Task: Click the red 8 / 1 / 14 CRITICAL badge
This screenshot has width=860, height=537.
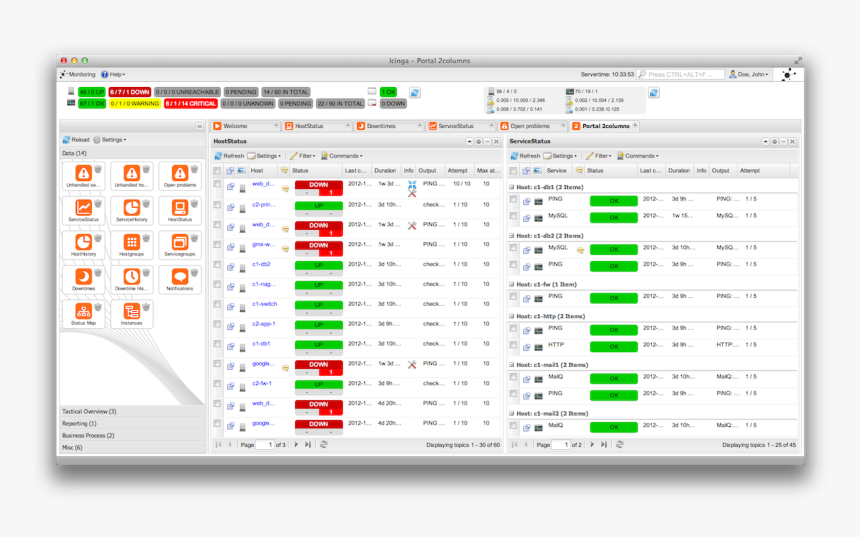Action: point(191,104)
